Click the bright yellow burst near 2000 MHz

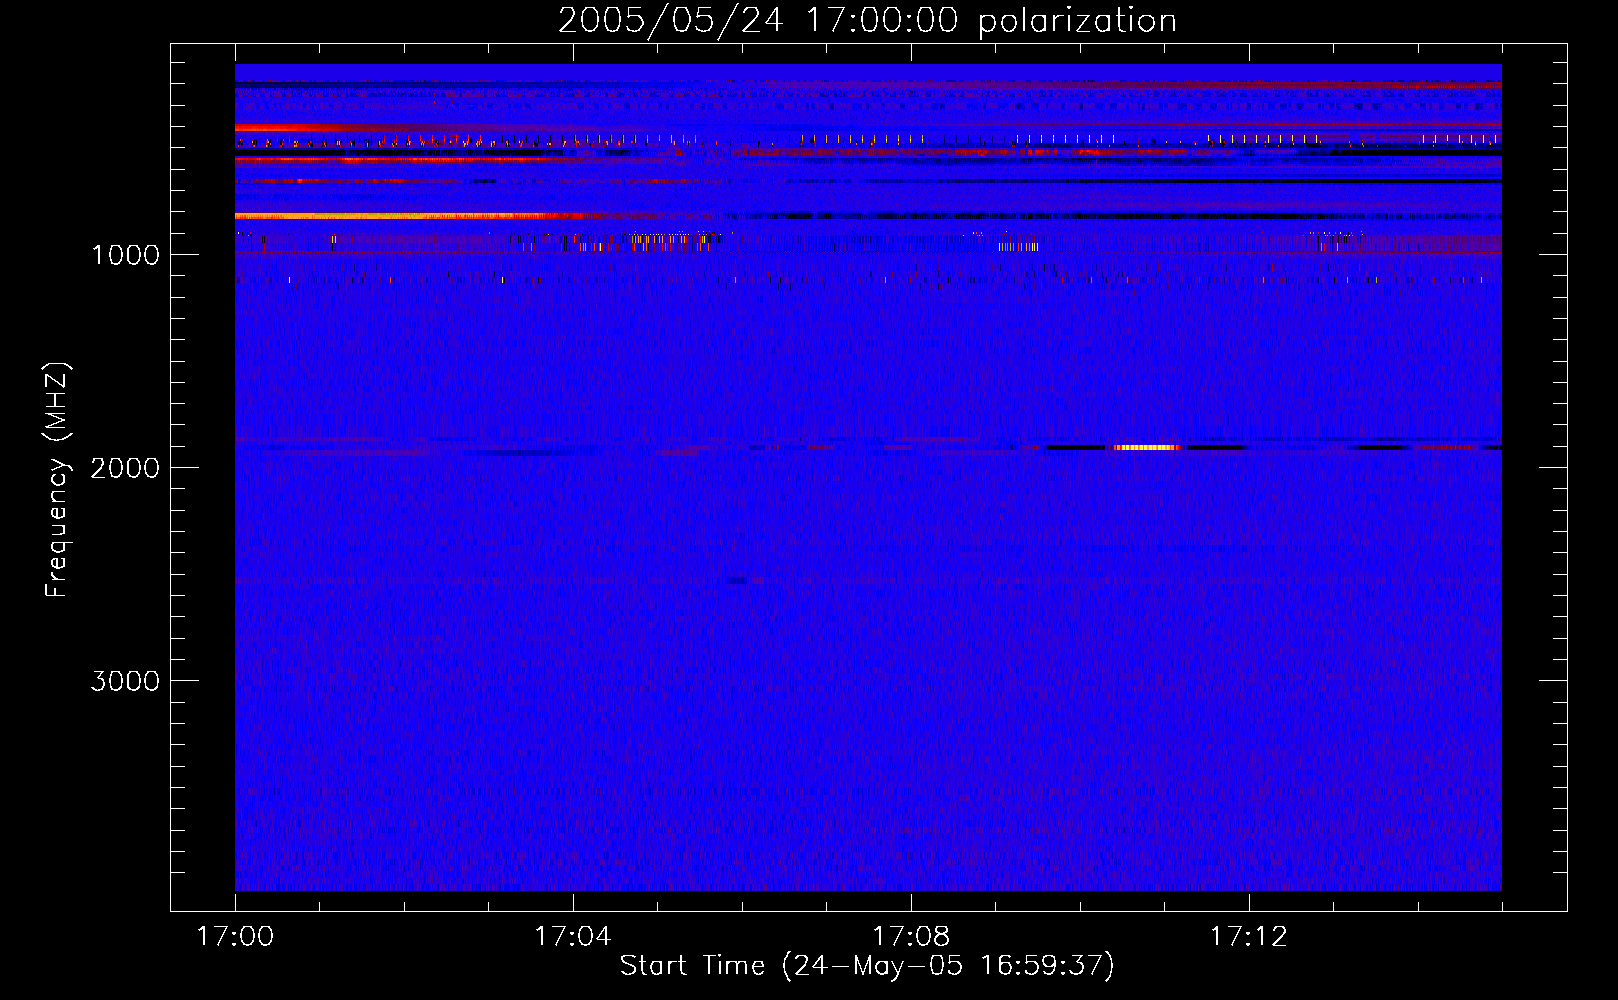(x=1146, y=447)
